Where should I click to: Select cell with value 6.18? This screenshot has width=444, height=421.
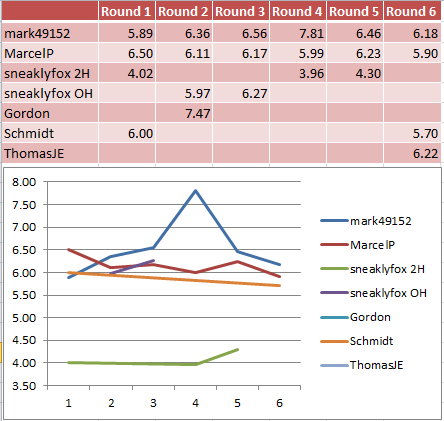(413, 33)
